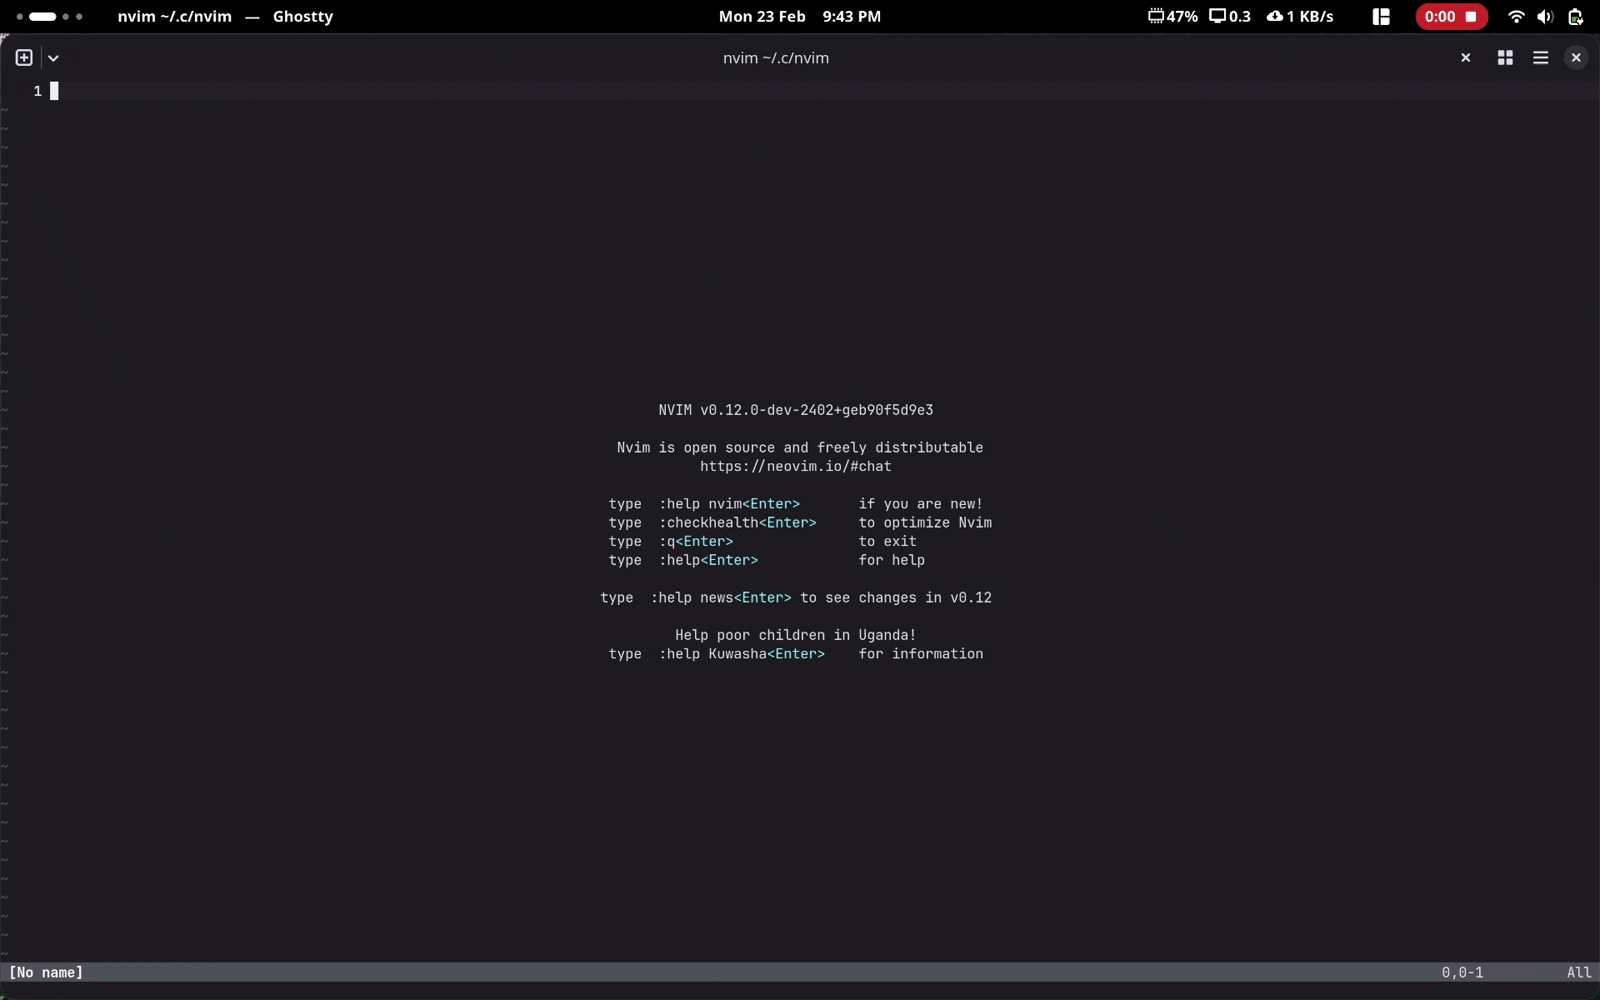This screenshot has width=1600, height=1000.
Task: Click the 0.3 system load indicator
Action: click(x=1230, y=17)
